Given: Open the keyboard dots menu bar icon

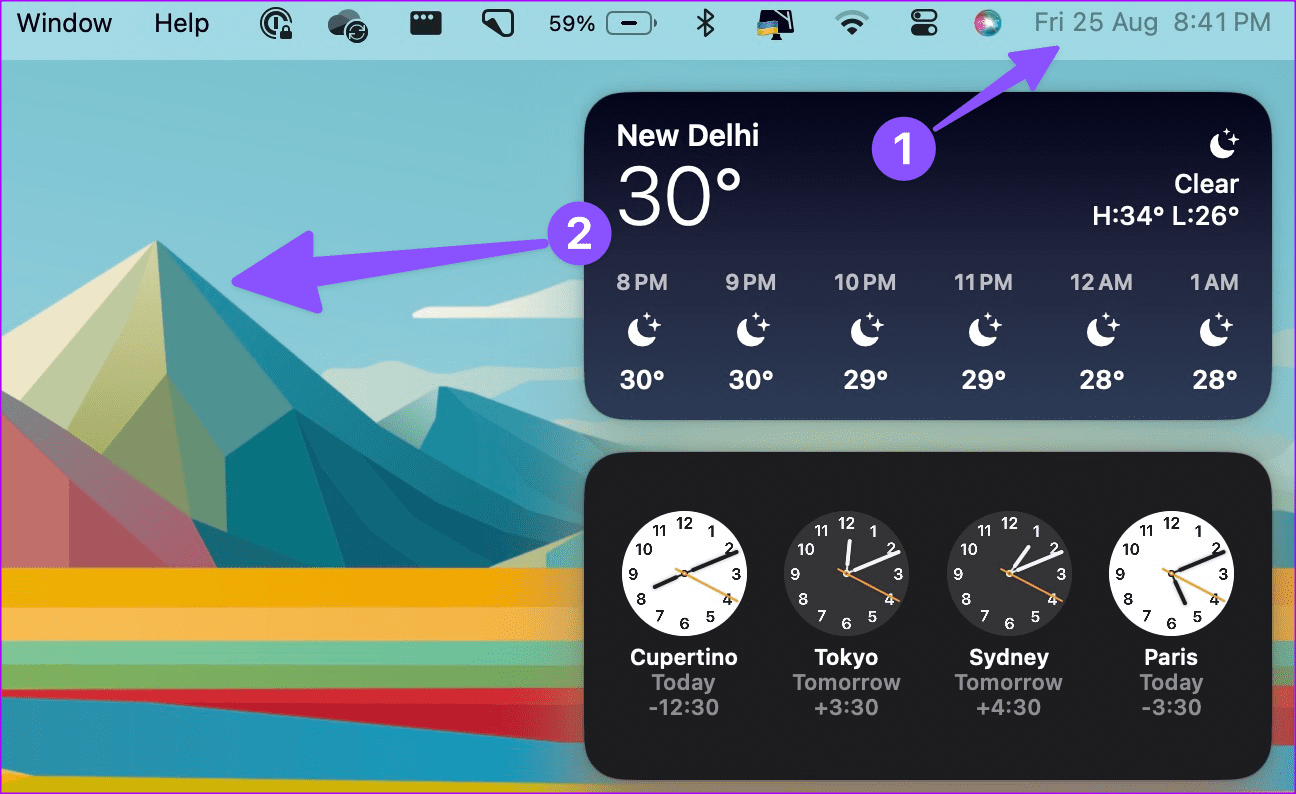Looking at the screenshot, I should [425, 22].
